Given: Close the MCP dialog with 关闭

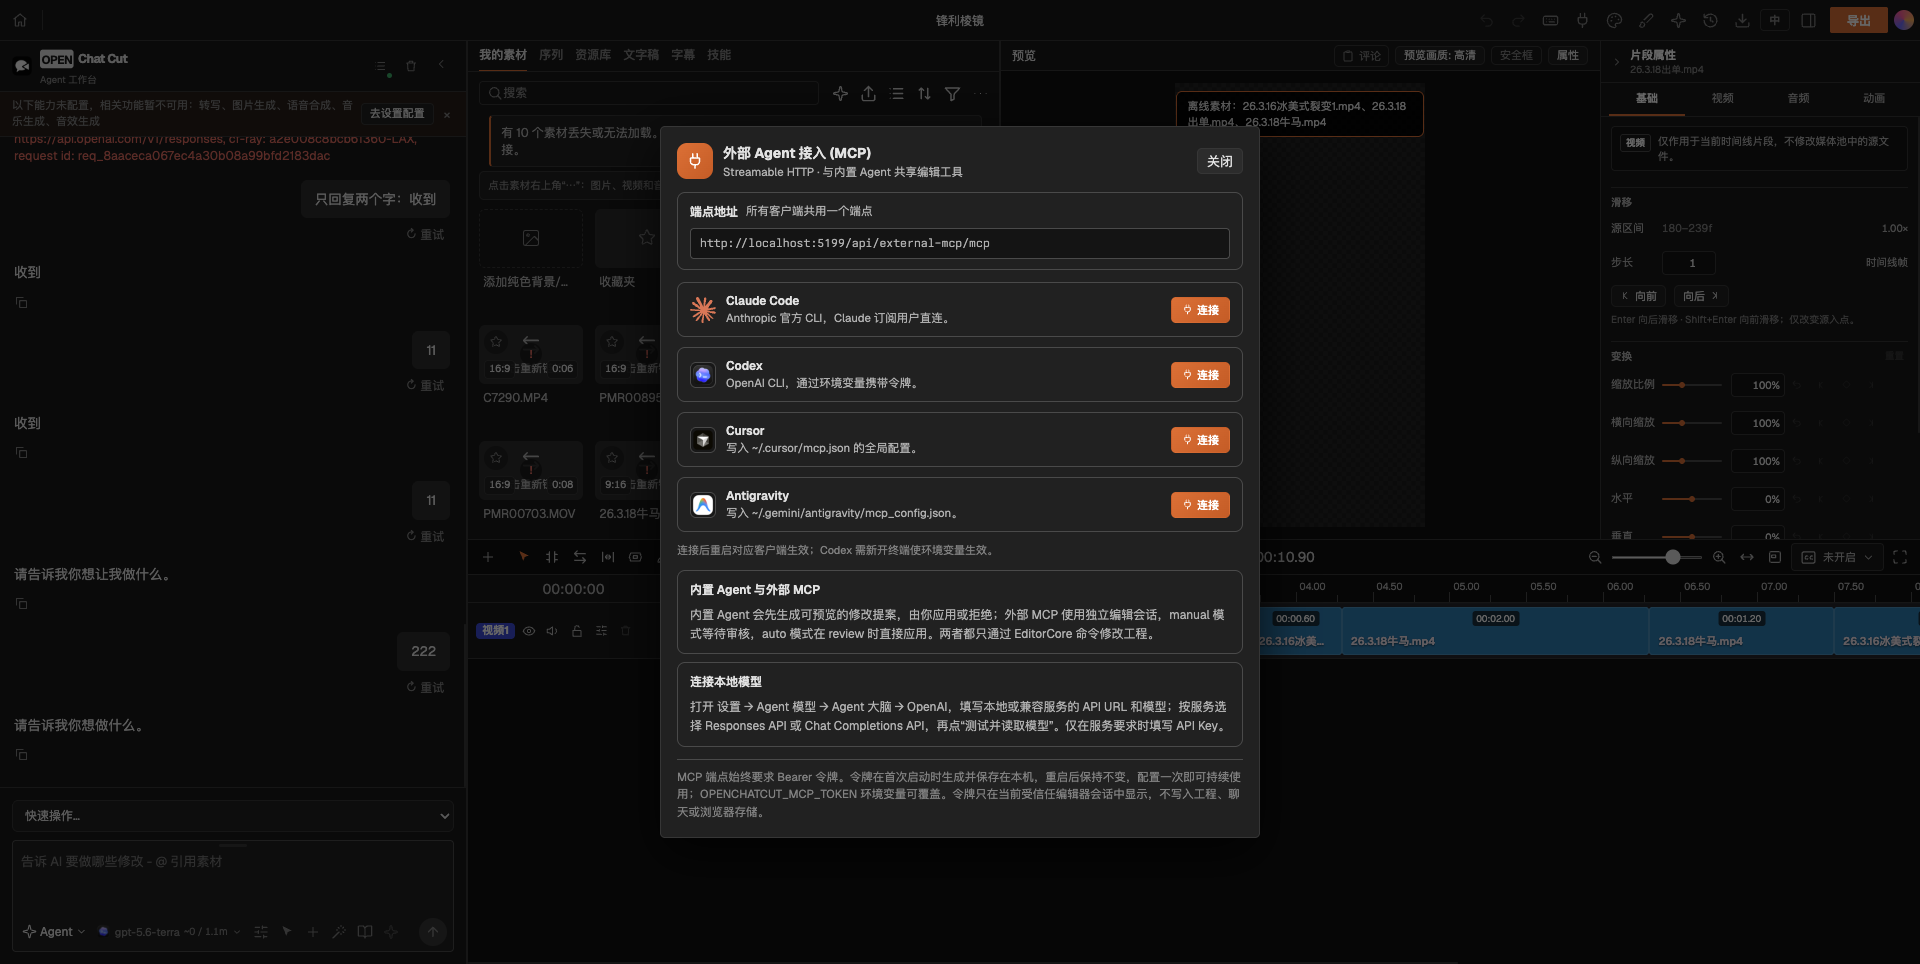Looking at the screenshot, I should coord(1219,161).
